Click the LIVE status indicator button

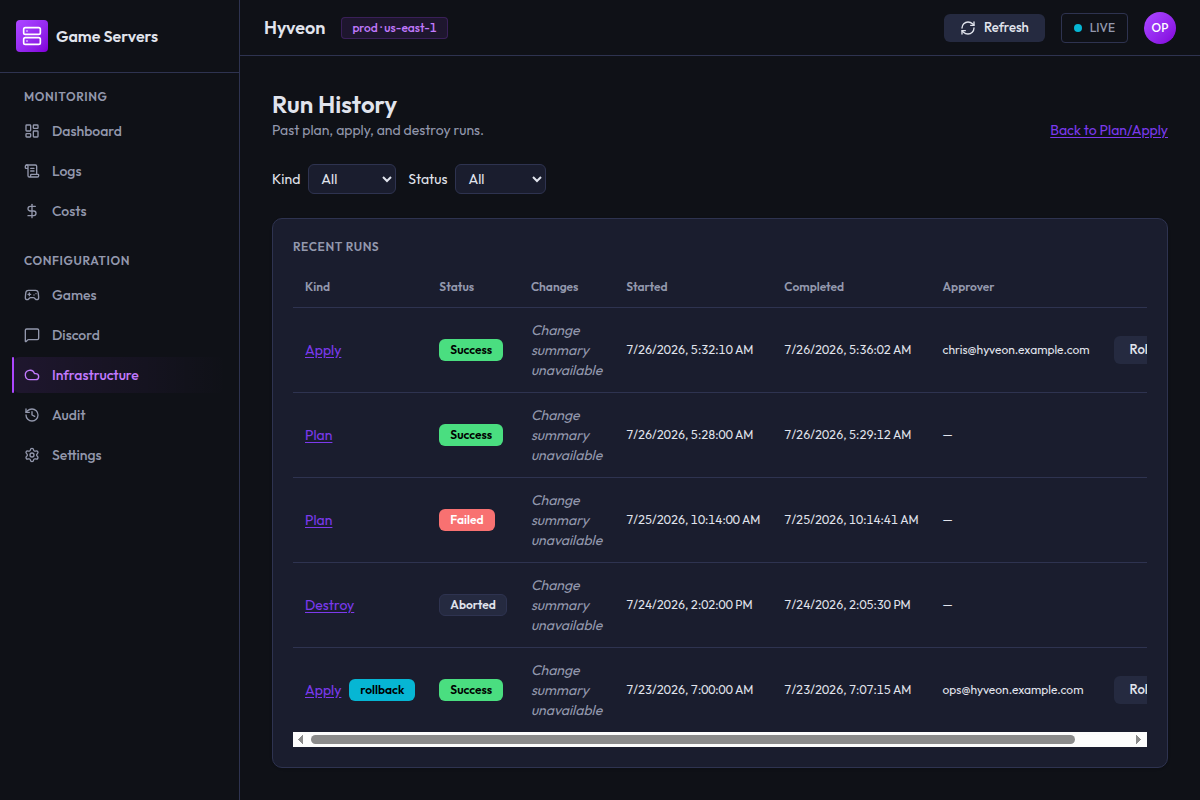pos(1094,28)
